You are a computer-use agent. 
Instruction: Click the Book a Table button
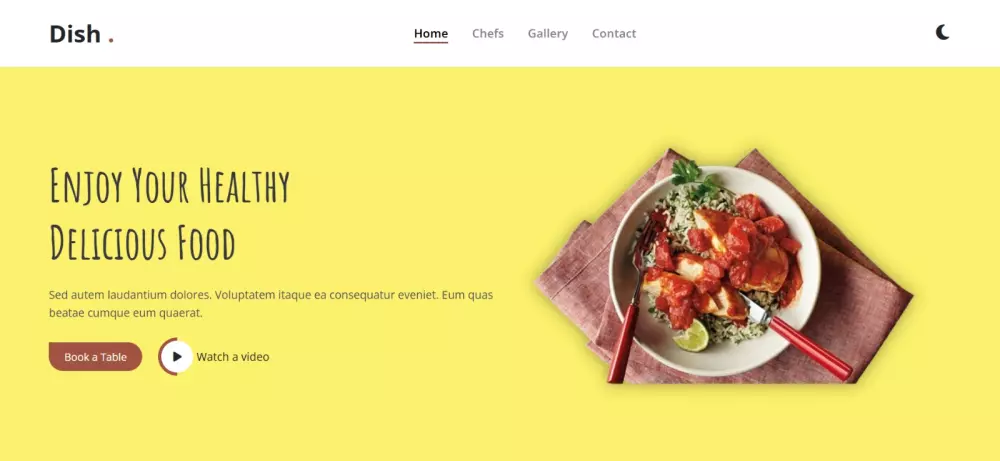pyautogui.click(x=95, y=356)
